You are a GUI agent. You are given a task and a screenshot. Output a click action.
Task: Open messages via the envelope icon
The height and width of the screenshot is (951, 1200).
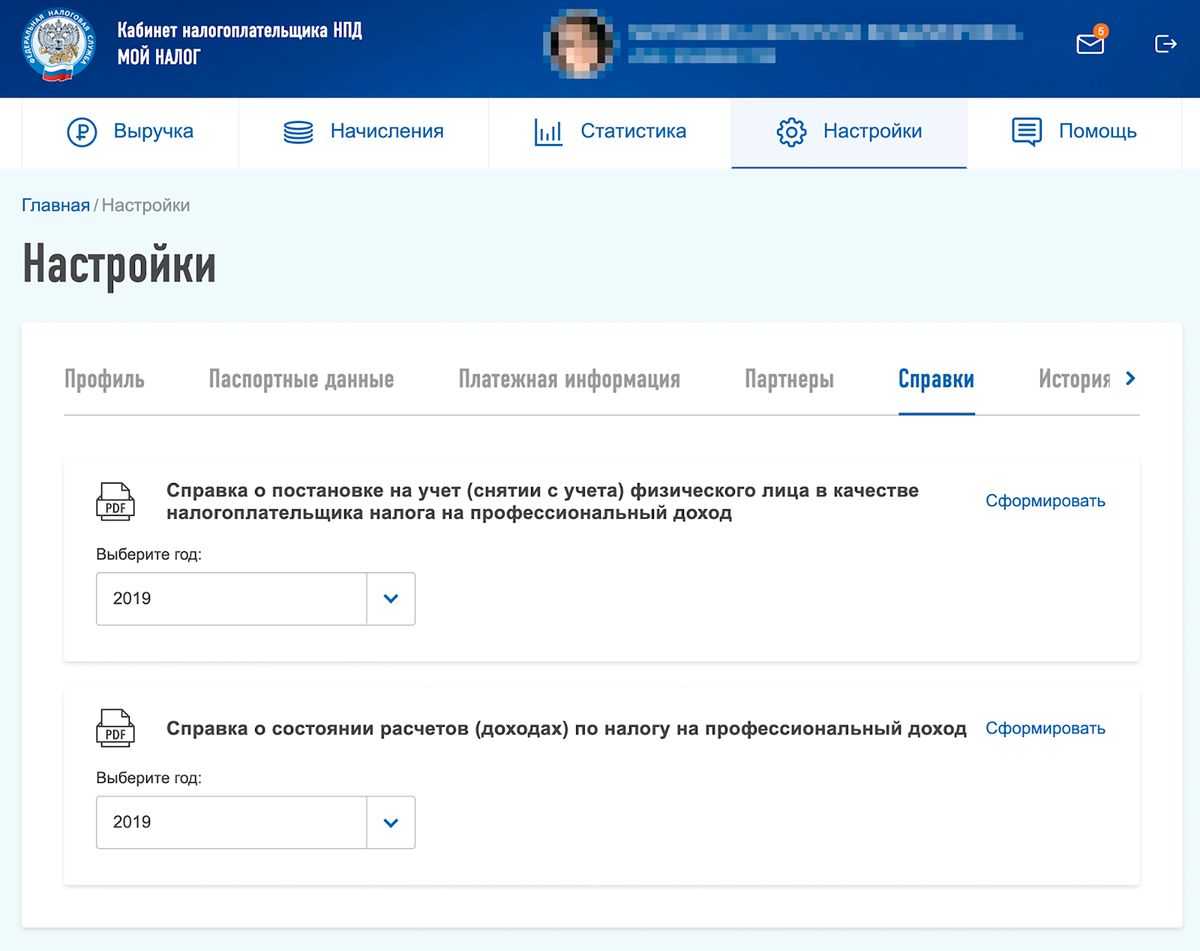point(1089,44)
